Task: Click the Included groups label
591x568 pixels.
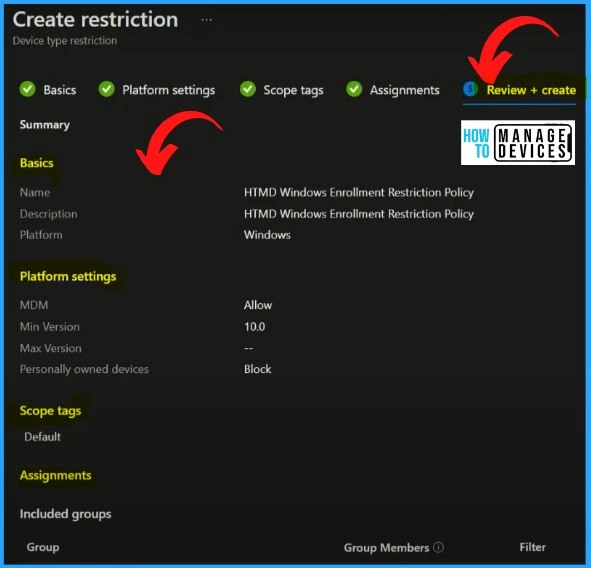Action: pos(65,514)
